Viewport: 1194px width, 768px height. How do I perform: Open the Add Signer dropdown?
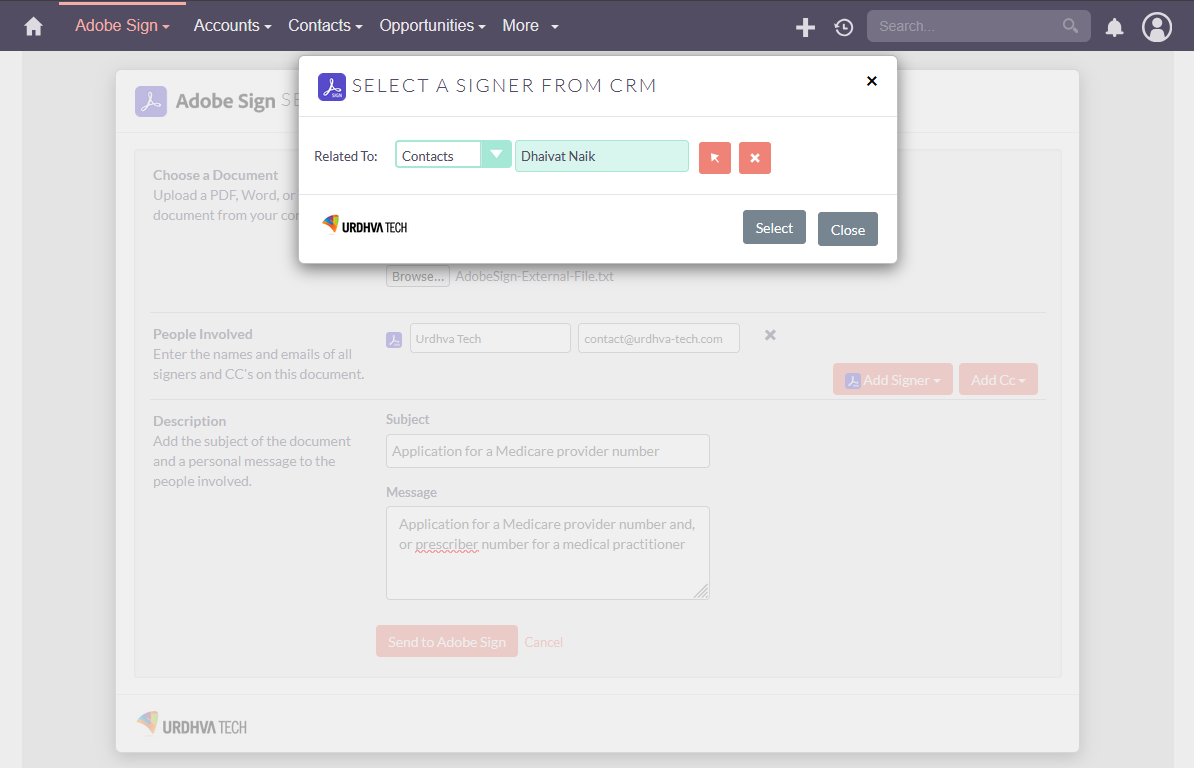892,379
